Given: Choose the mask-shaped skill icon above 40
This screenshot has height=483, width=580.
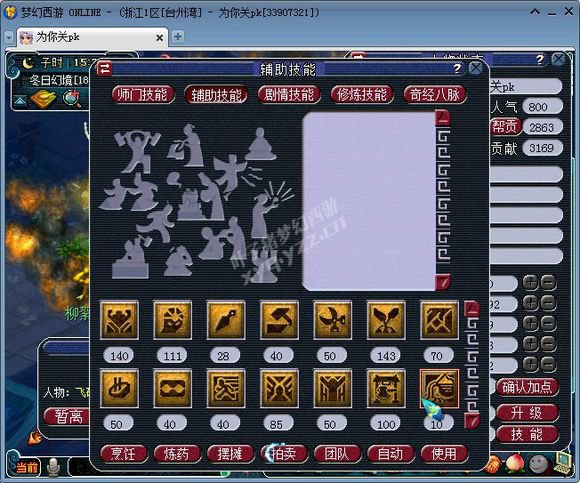Looking at the screenshot, I should (x=172, y=388).
